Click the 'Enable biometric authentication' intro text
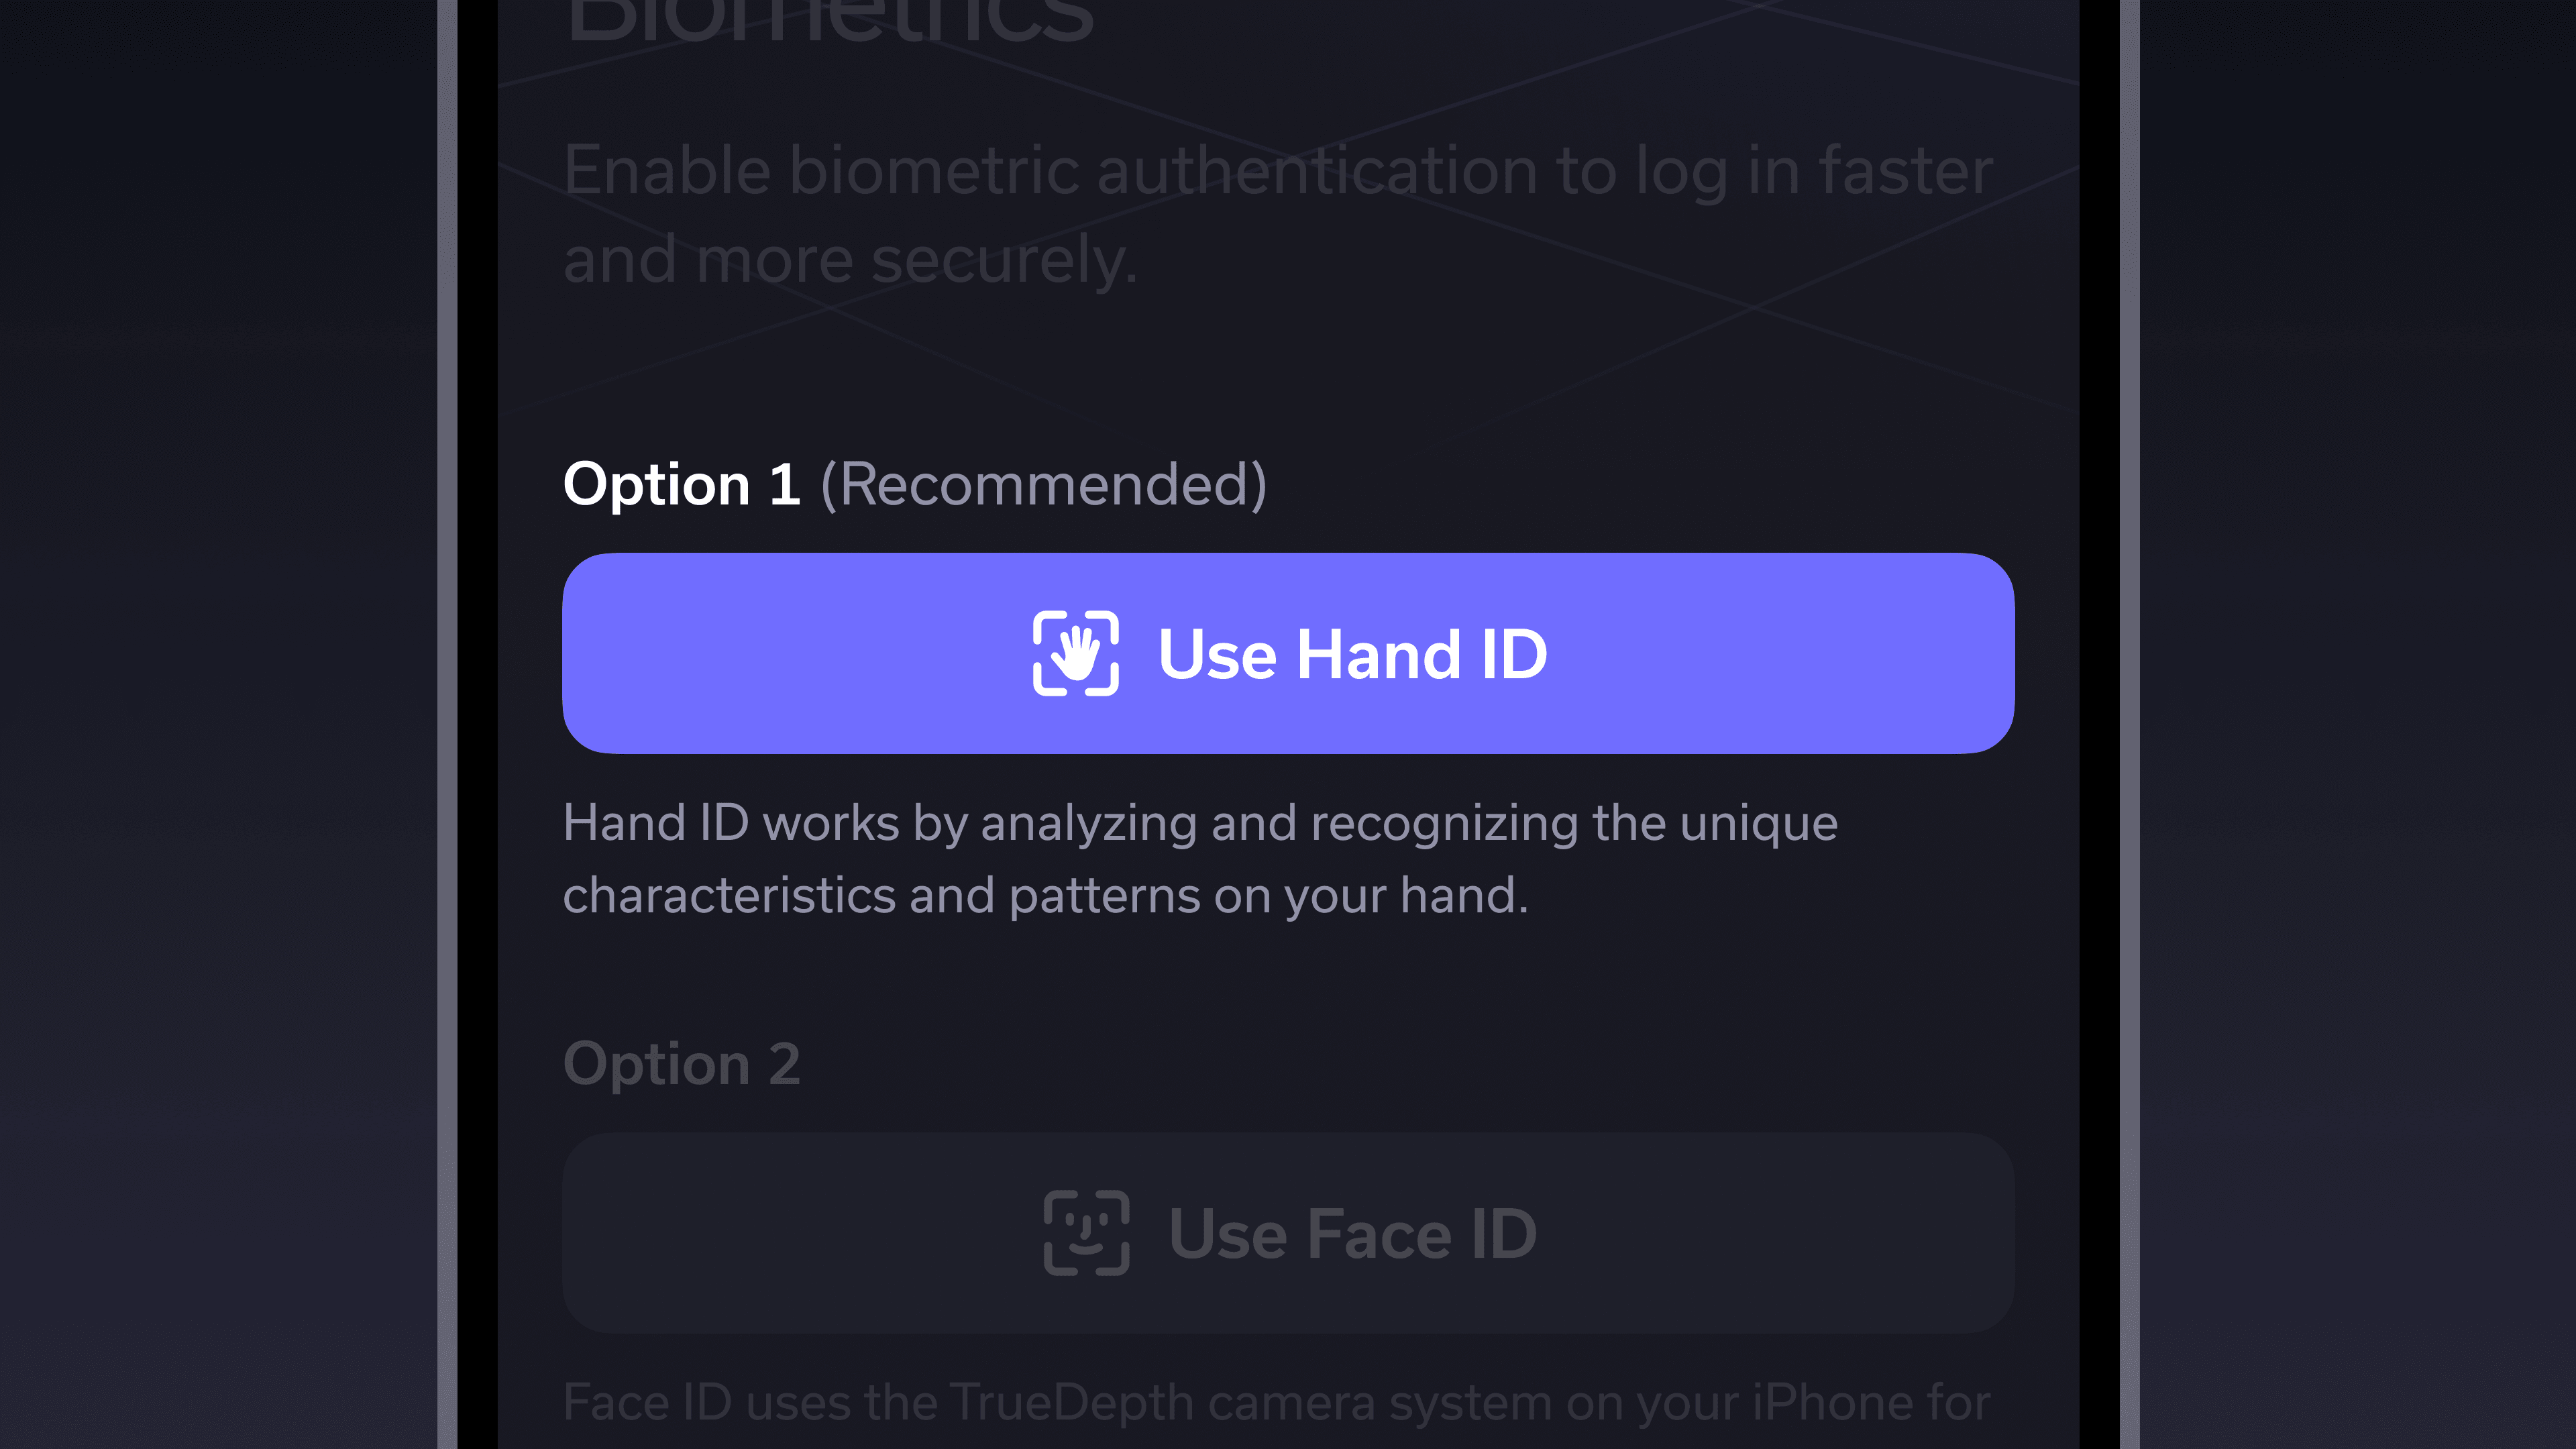Viewport: 2576px width, 1449px height. (1278, 214)
